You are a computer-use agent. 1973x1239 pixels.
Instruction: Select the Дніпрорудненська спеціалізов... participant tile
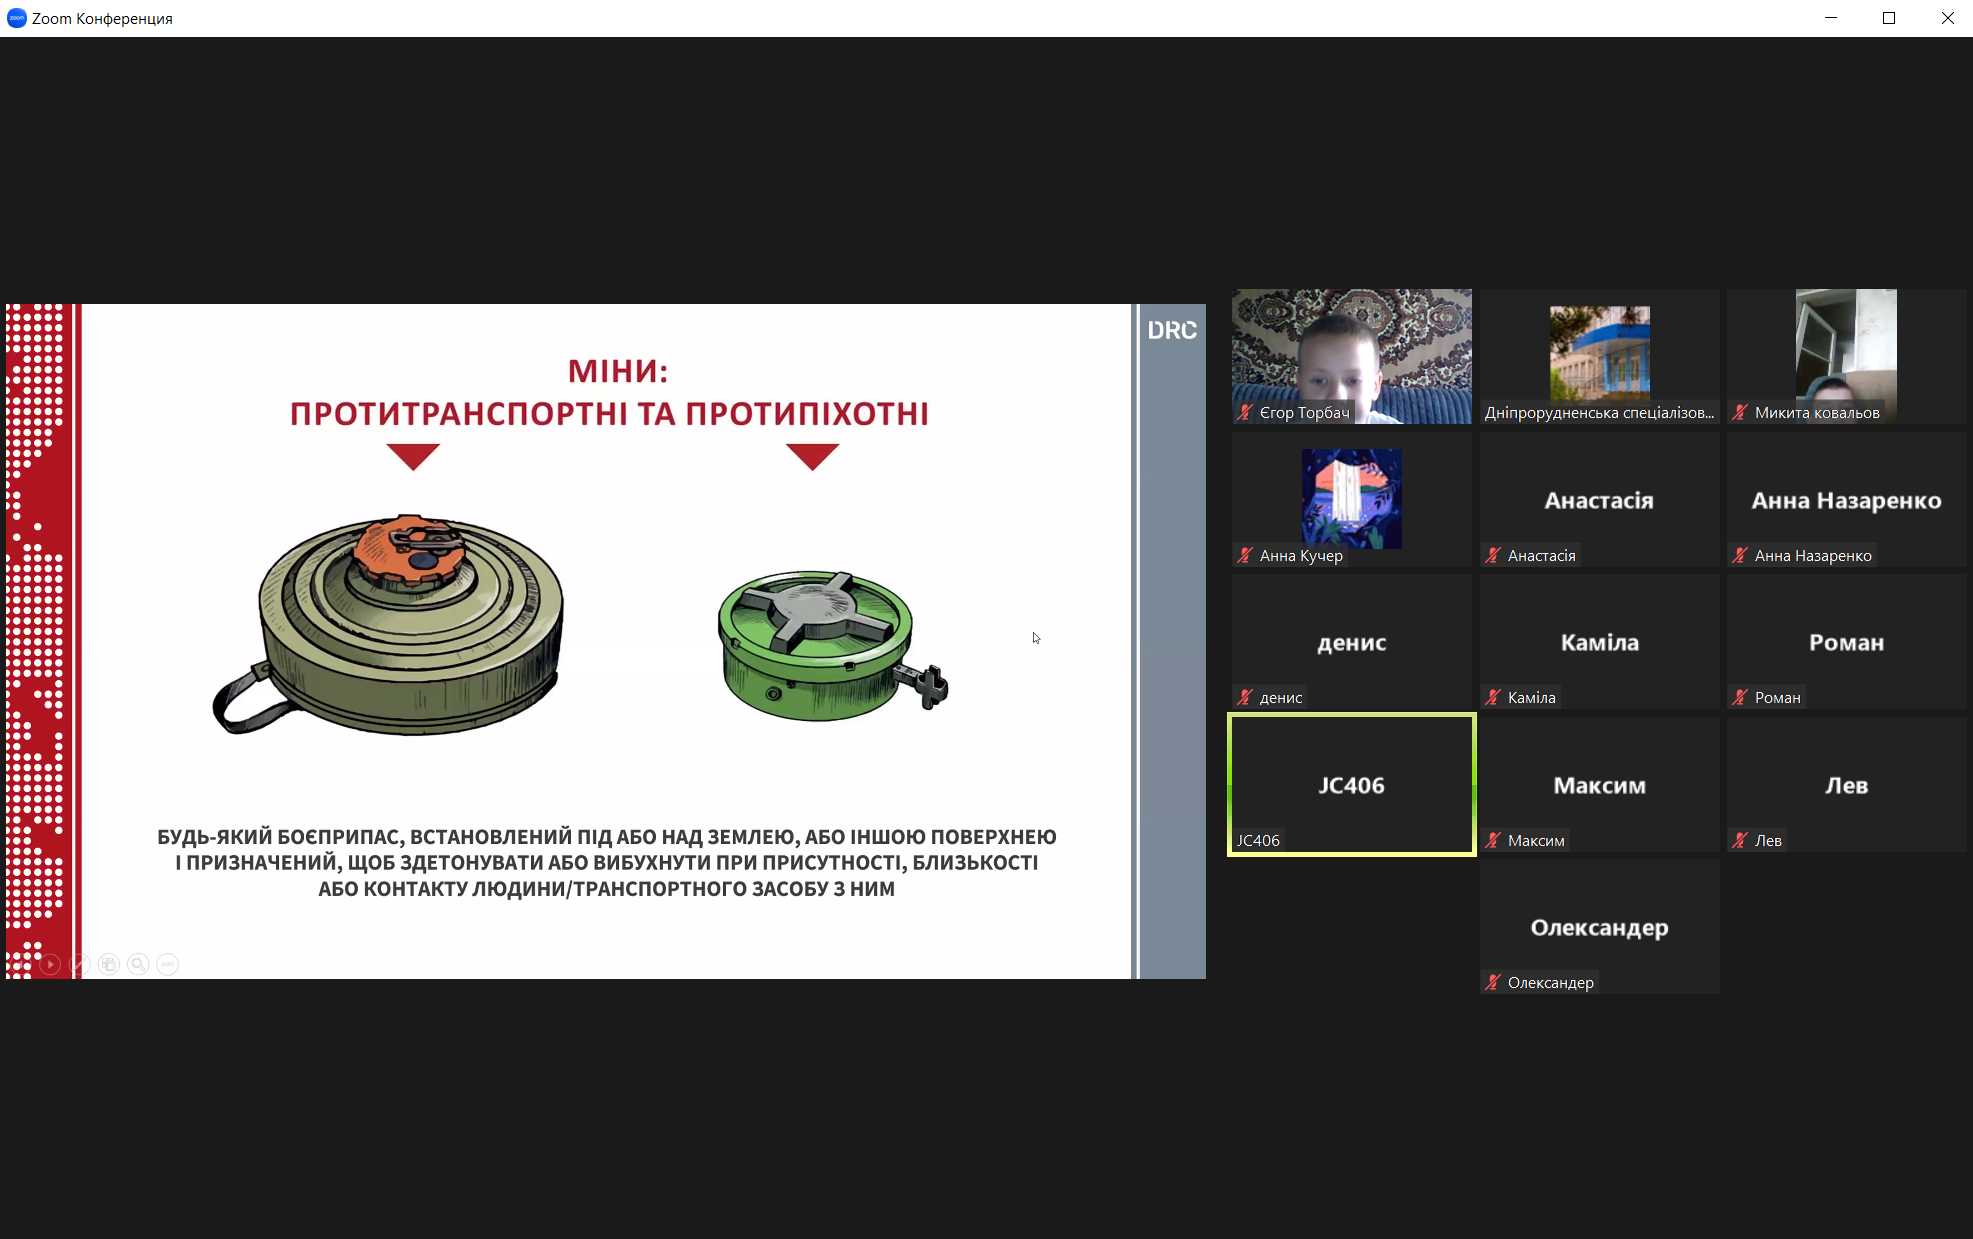point(1599,355)
